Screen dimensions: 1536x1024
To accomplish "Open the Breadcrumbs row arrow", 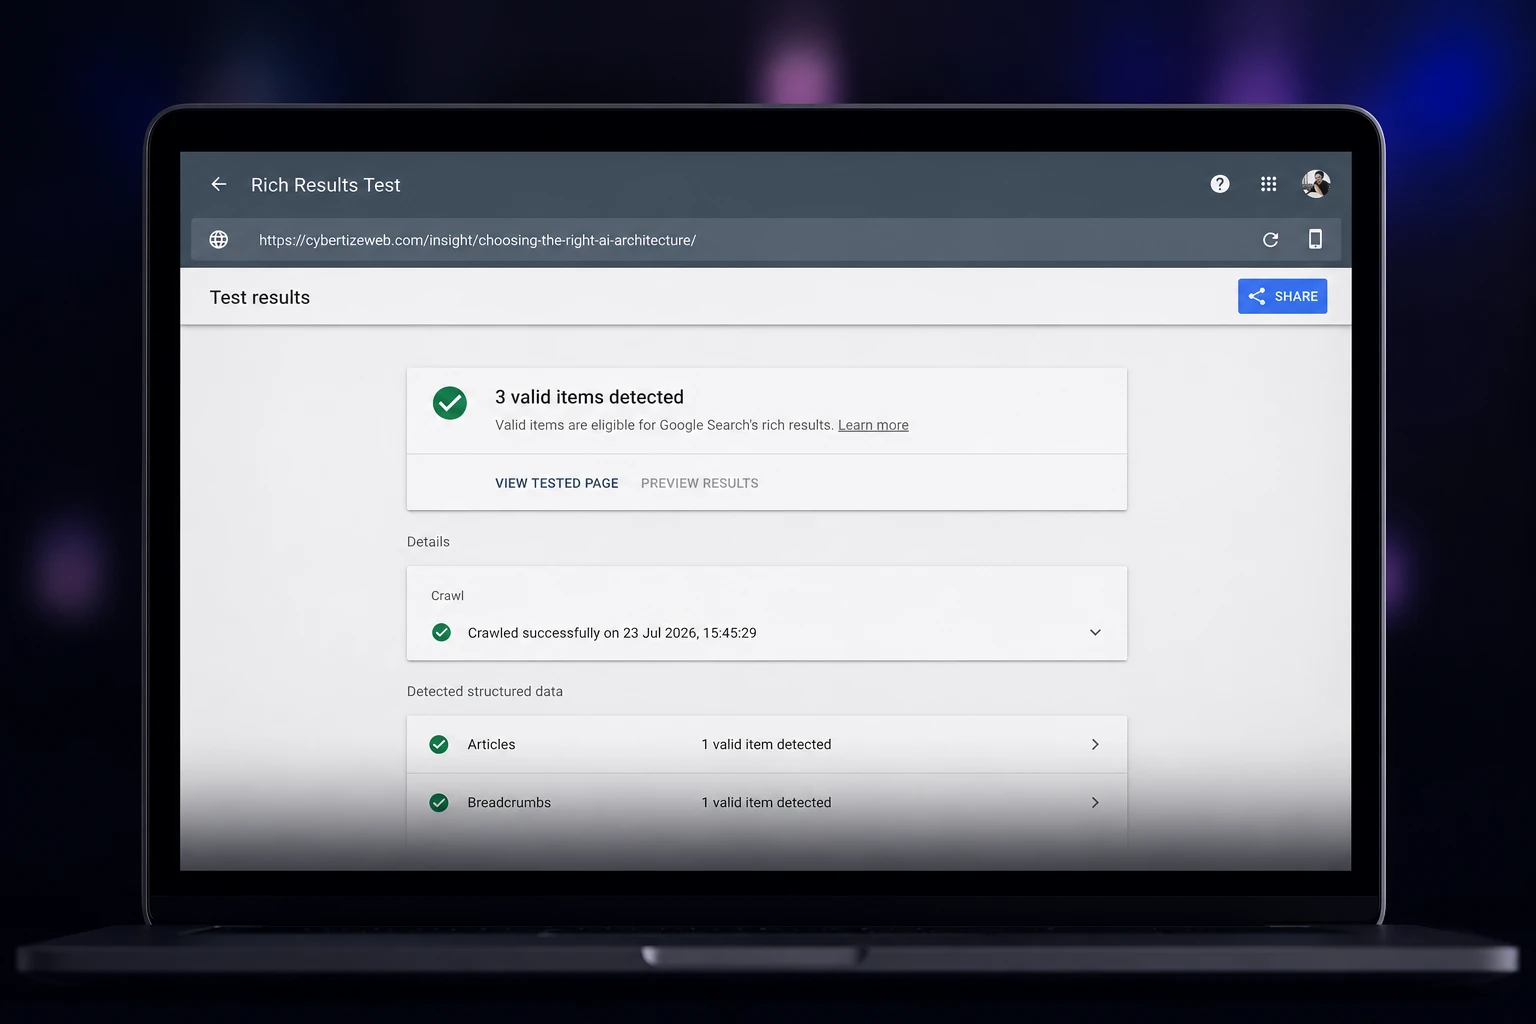I will tap(1095, 802).
